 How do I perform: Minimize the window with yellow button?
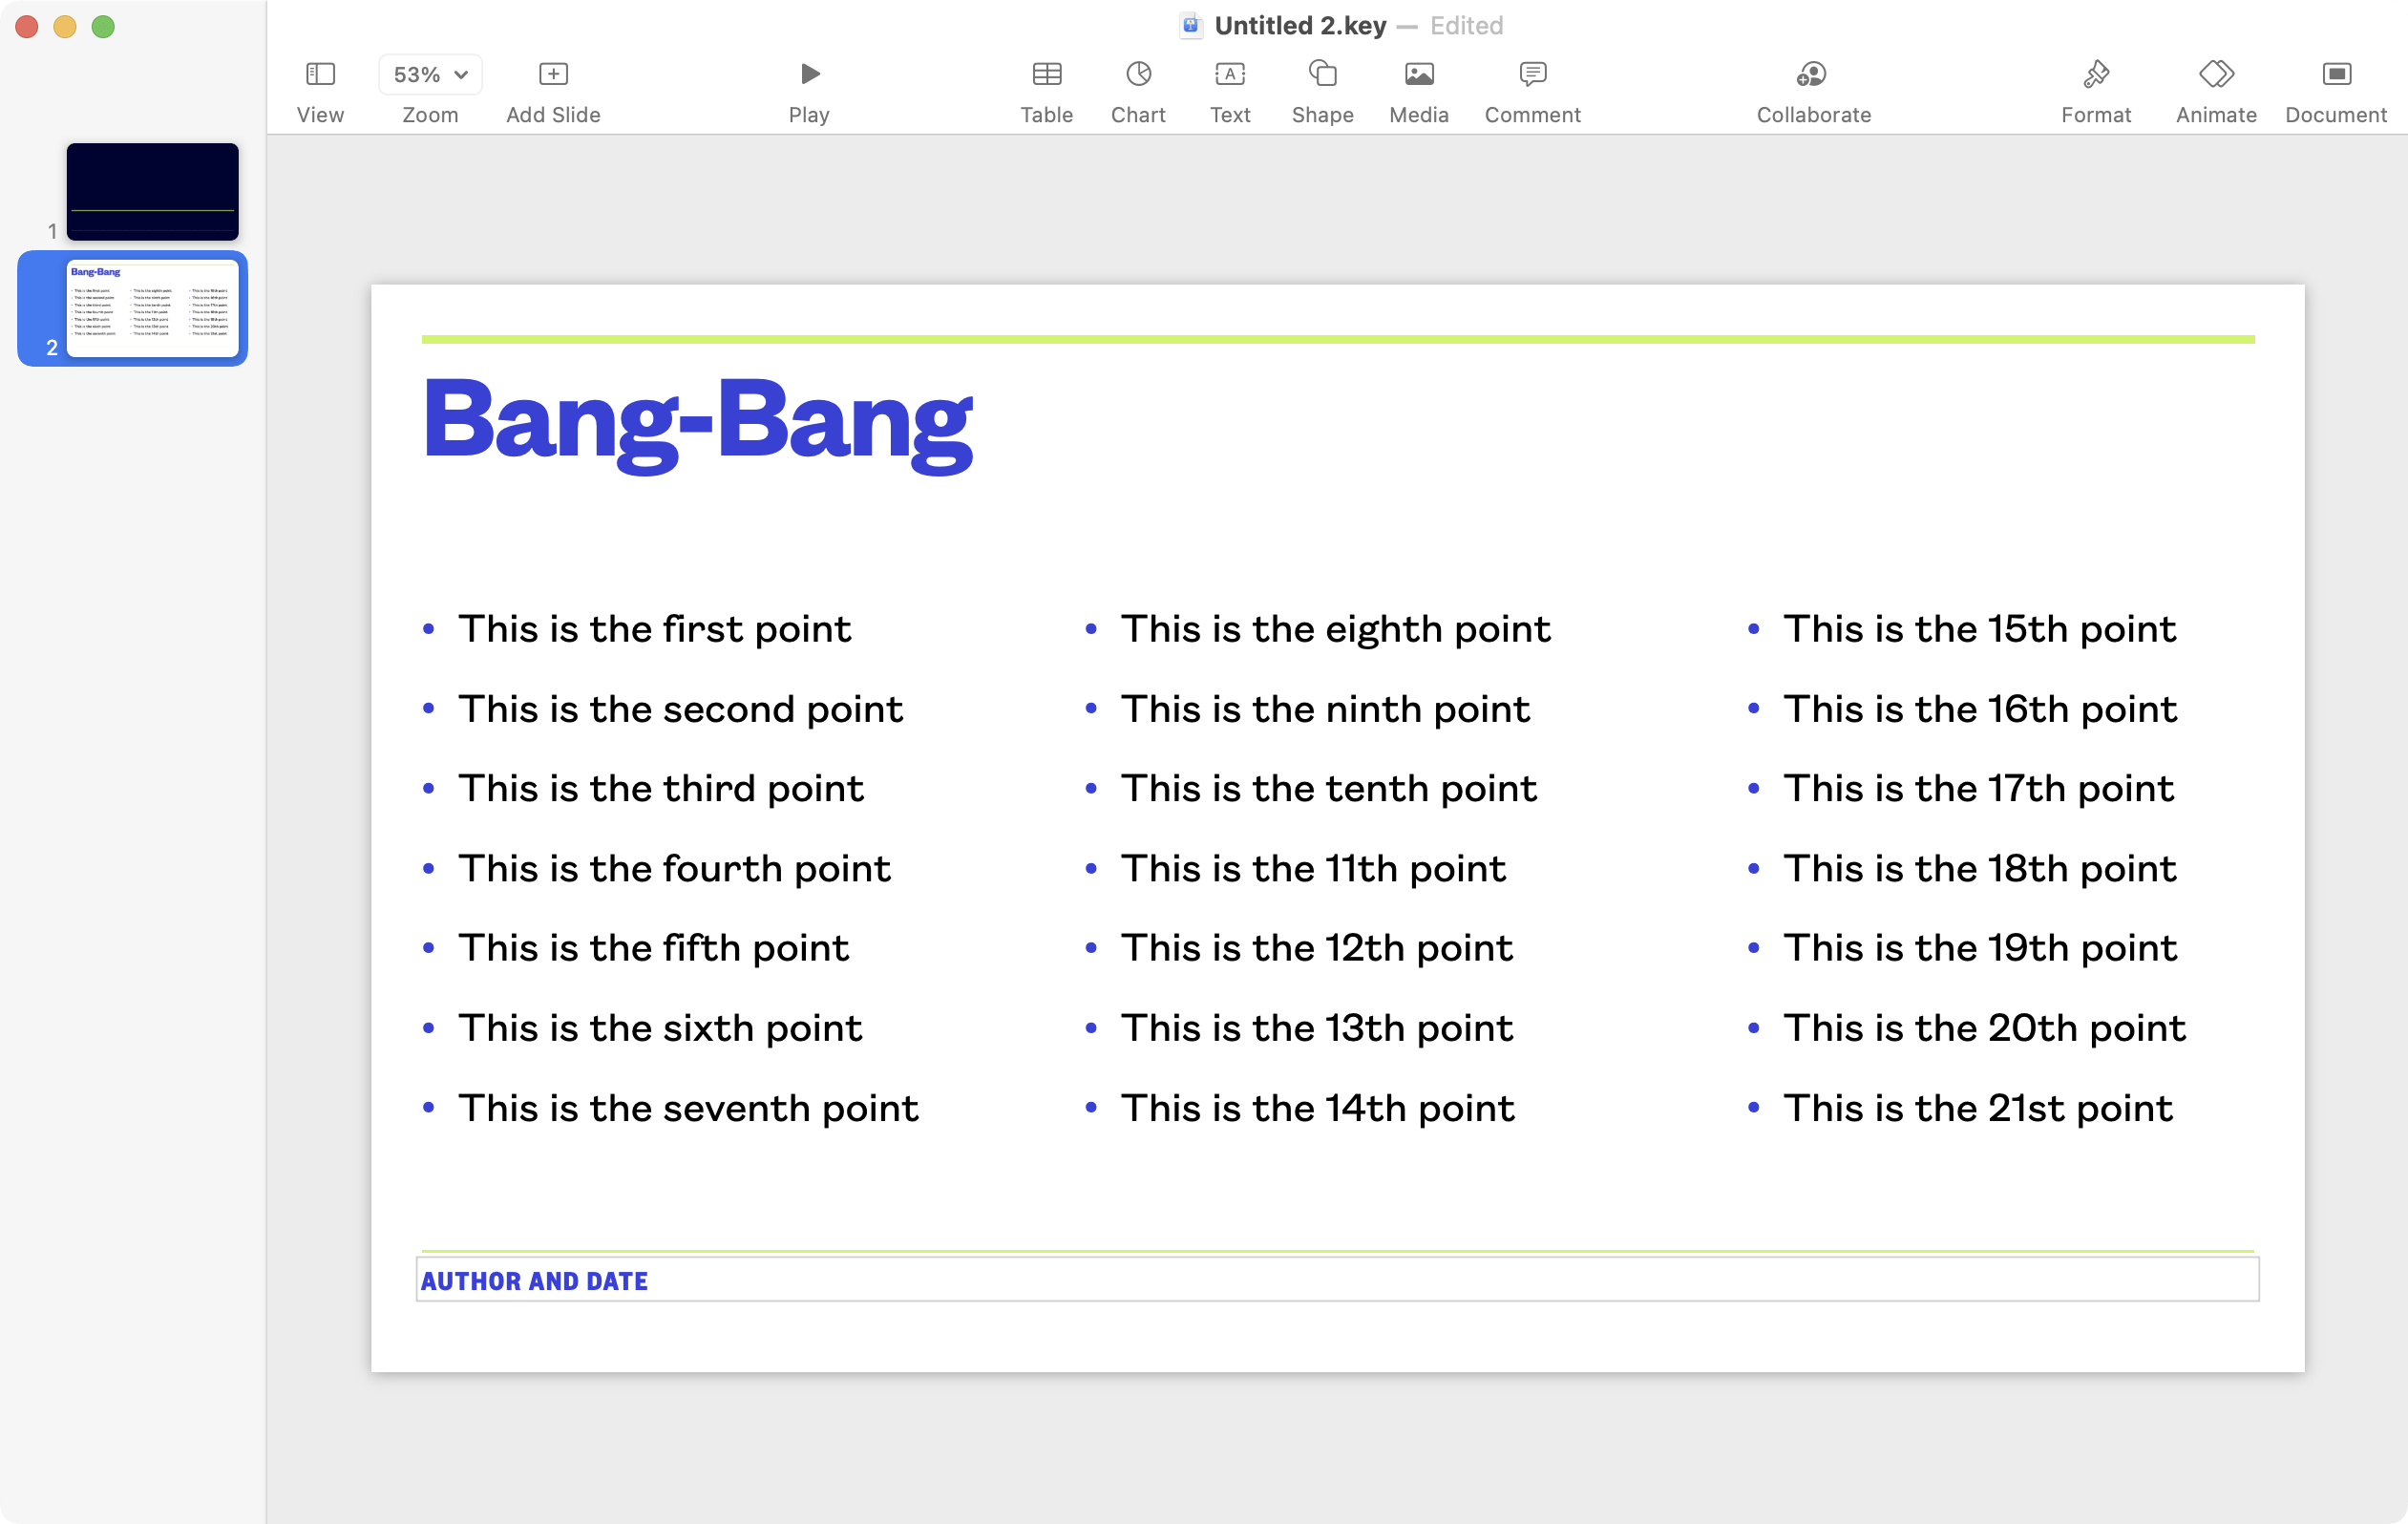click(x=65, y=26)
